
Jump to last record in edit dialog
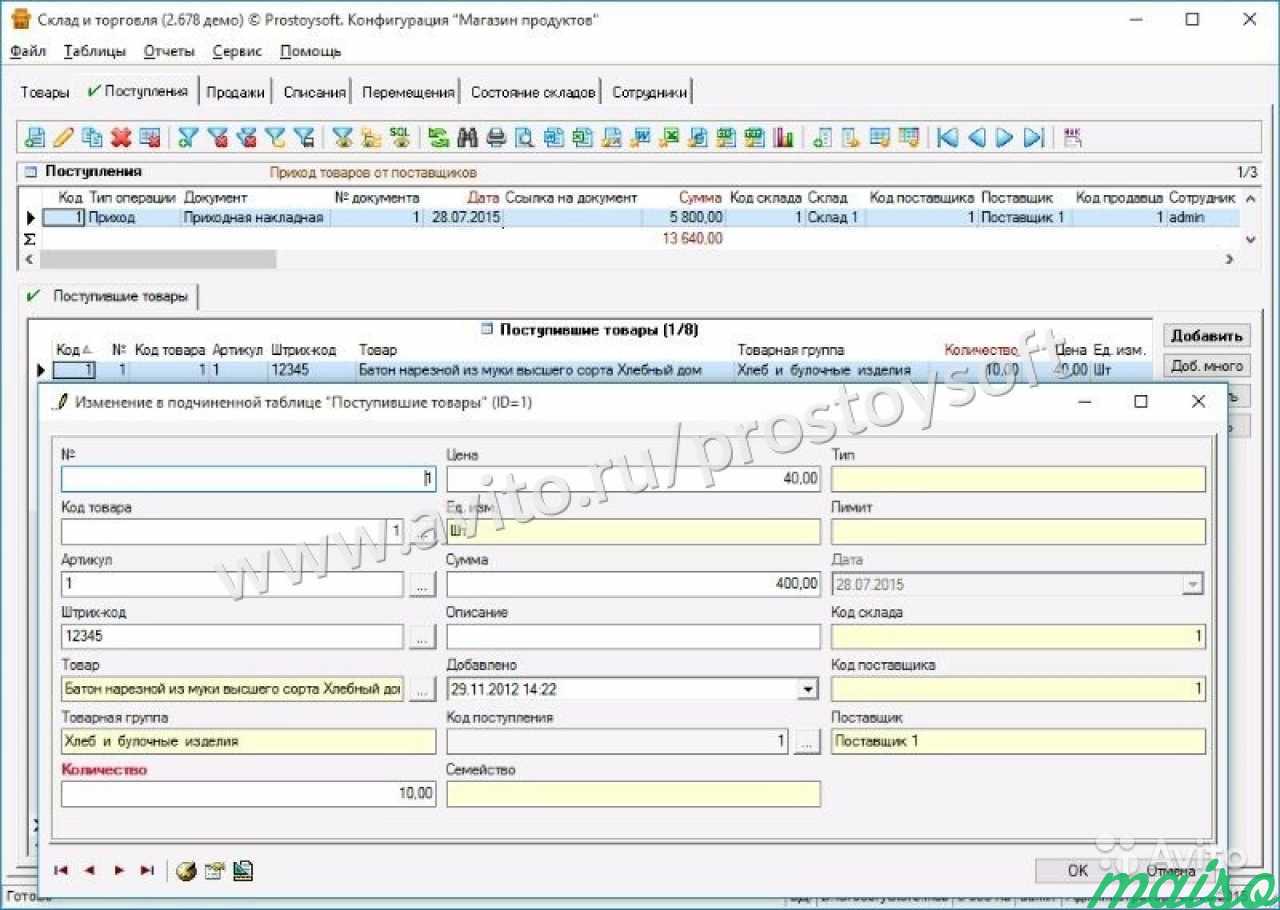[147, 871]
